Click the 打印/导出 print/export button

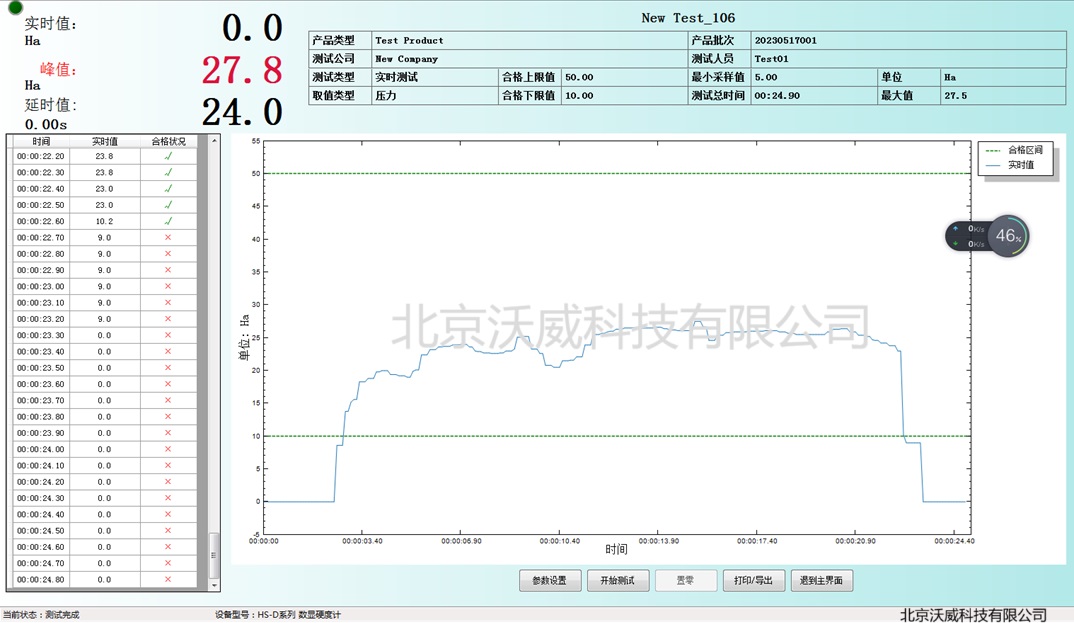click(753, 580)
